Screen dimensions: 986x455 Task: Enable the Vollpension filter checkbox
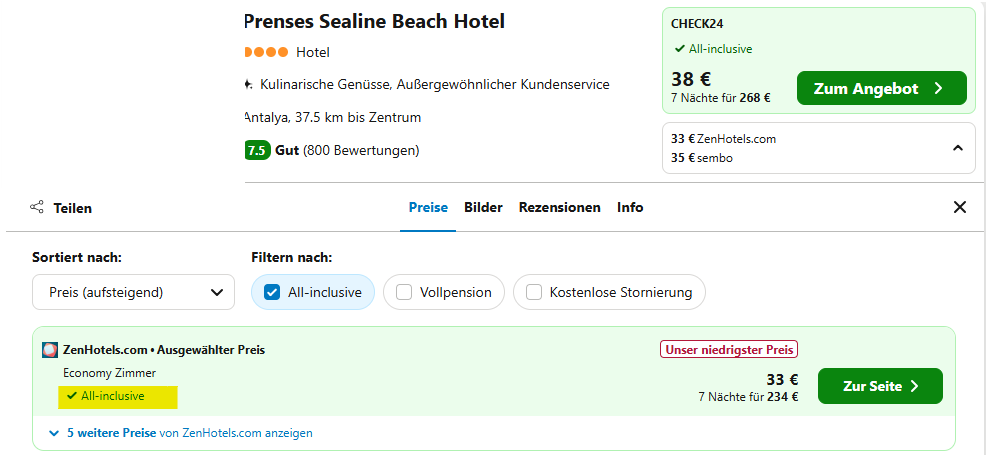404,292
